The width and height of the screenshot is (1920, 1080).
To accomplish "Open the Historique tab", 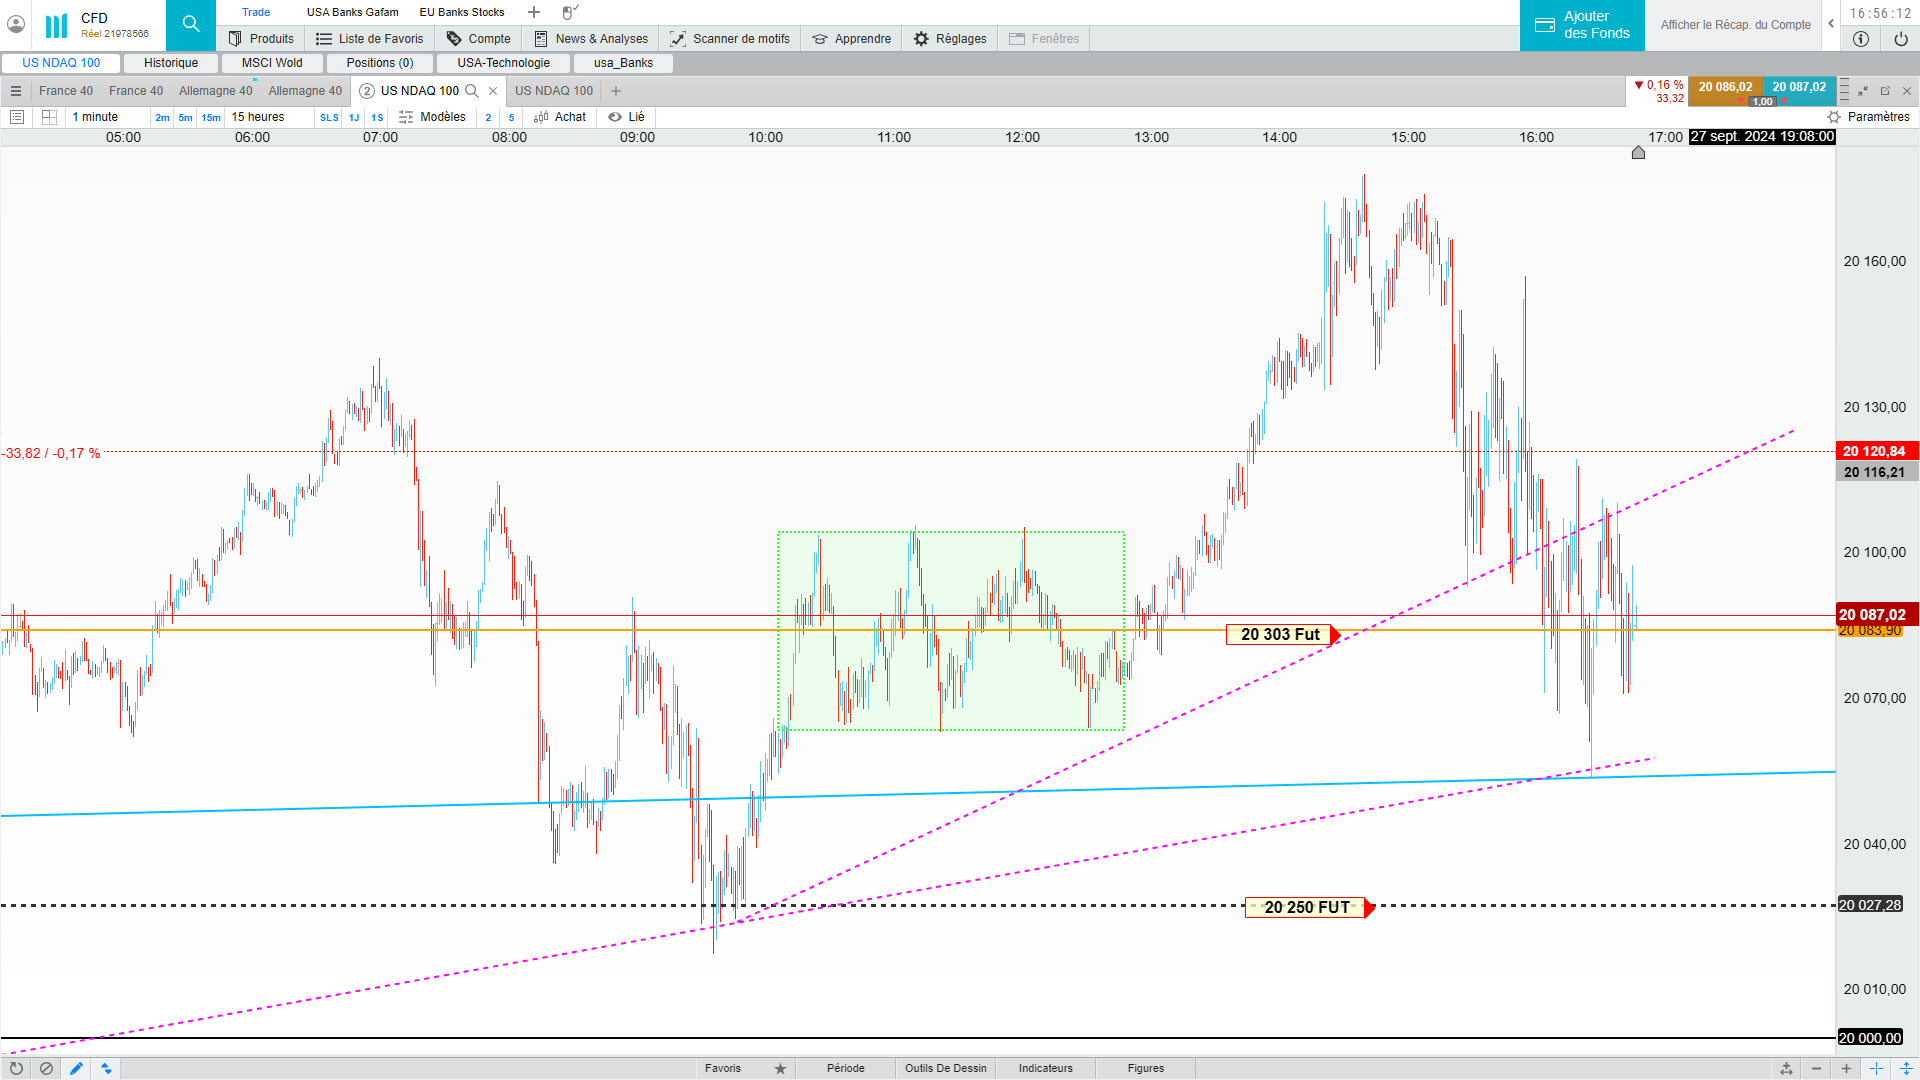I will pyautogui.click(x=171, y=63).
